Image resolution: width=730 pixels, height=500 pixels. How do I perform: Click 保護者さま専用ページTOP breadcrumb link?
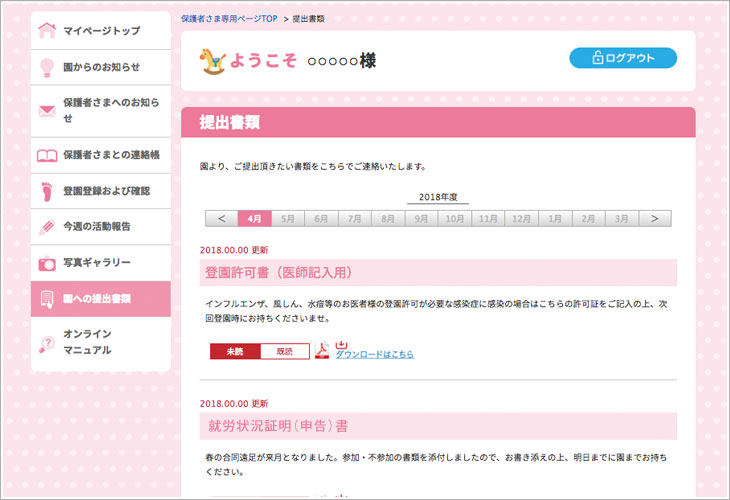point(229,19)
